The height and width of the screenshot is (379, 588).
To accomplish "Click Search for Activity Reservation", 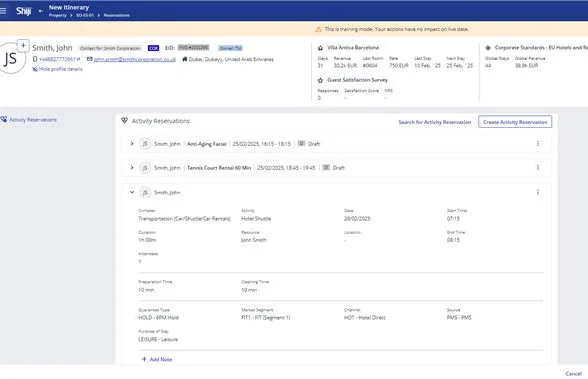I will click(435, 122).
